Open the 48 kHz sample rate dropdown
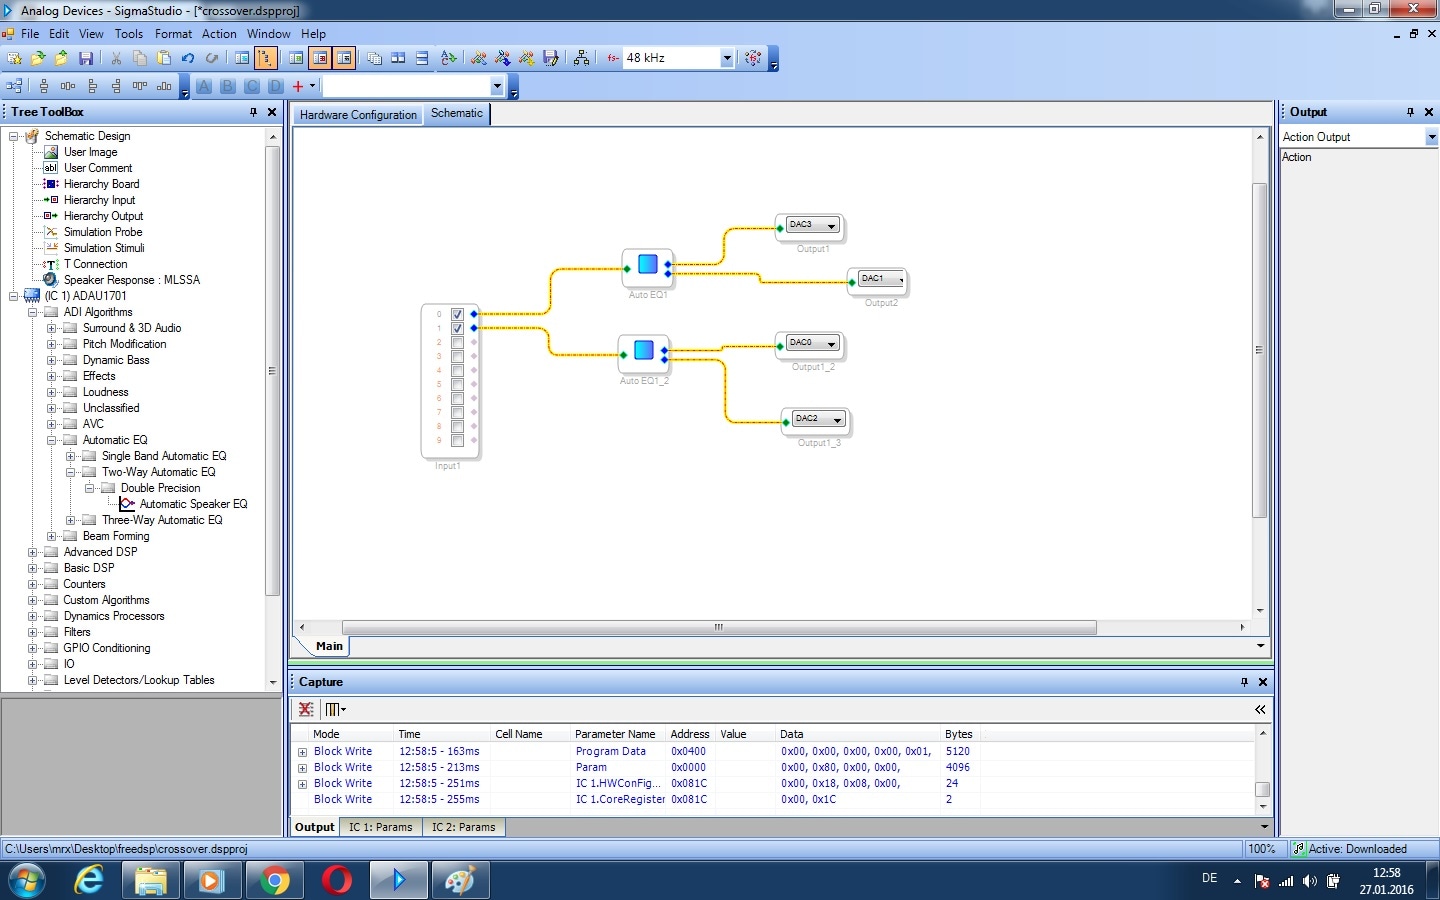The width and height of the screenshot is (1440, 900). [x=727, y=58]
